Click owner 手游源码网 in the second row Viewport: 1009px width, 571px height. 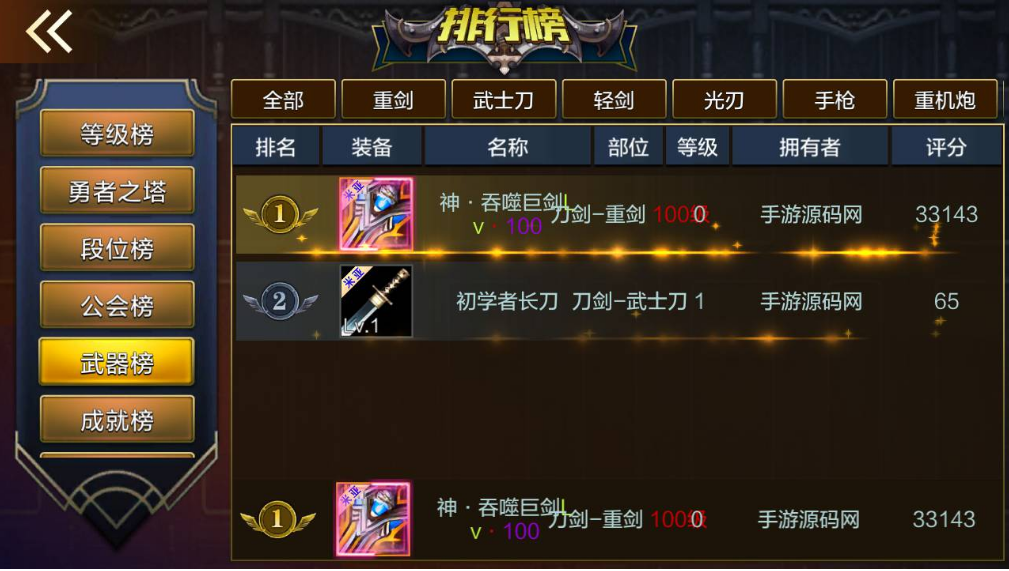click(811, 301)
